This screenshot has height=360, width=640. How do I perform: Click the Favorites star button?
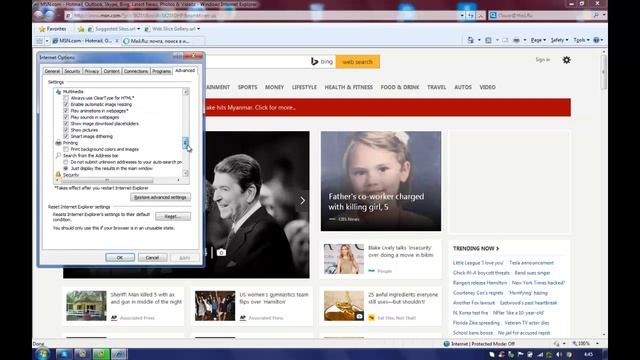pyautogui.click(x=52, y=29)
